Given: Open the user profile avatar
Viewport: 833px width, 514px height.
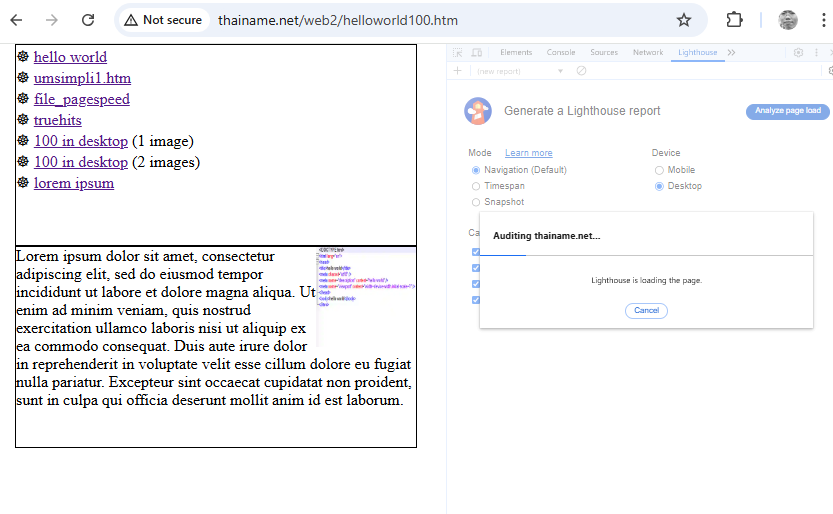Looking at the screenshot, I should 788,20.
